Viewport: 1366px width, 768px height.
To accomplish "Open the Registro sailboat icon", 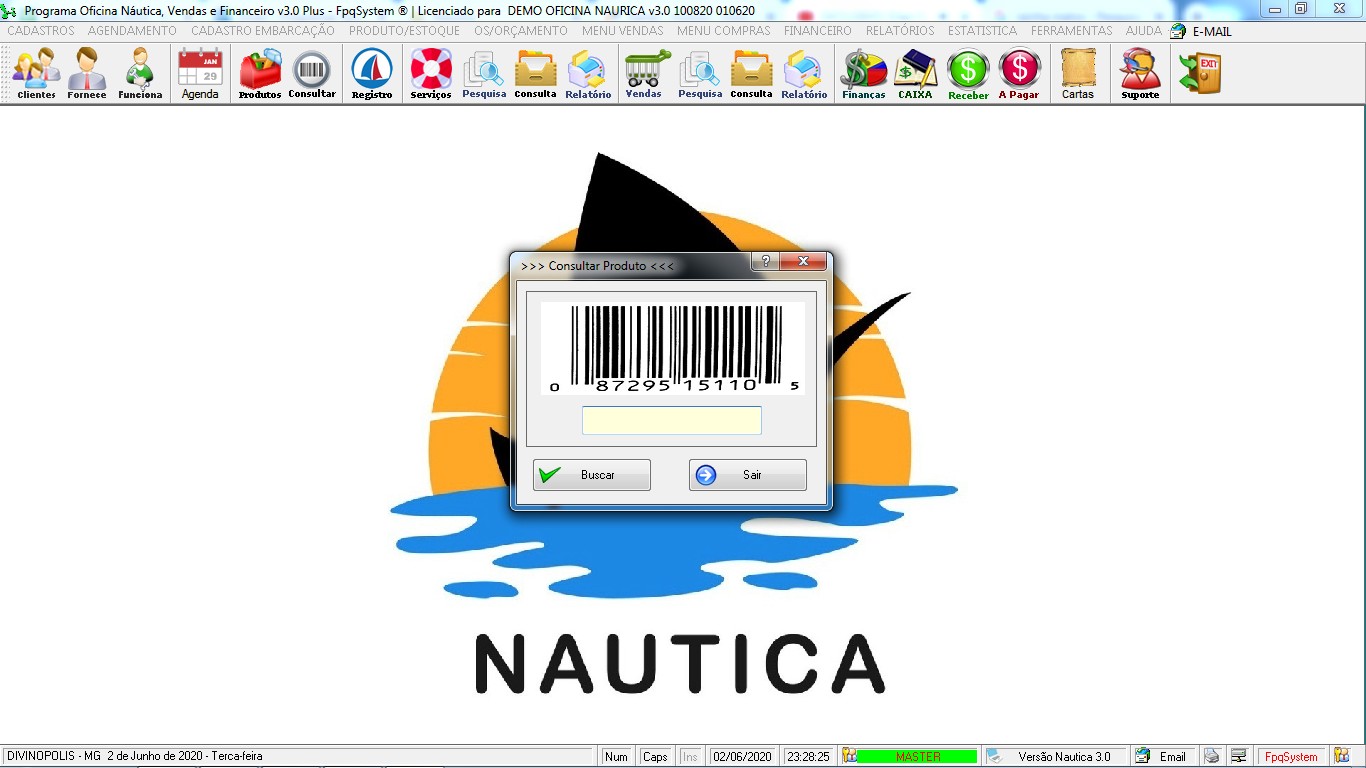I will coord(372,74).
